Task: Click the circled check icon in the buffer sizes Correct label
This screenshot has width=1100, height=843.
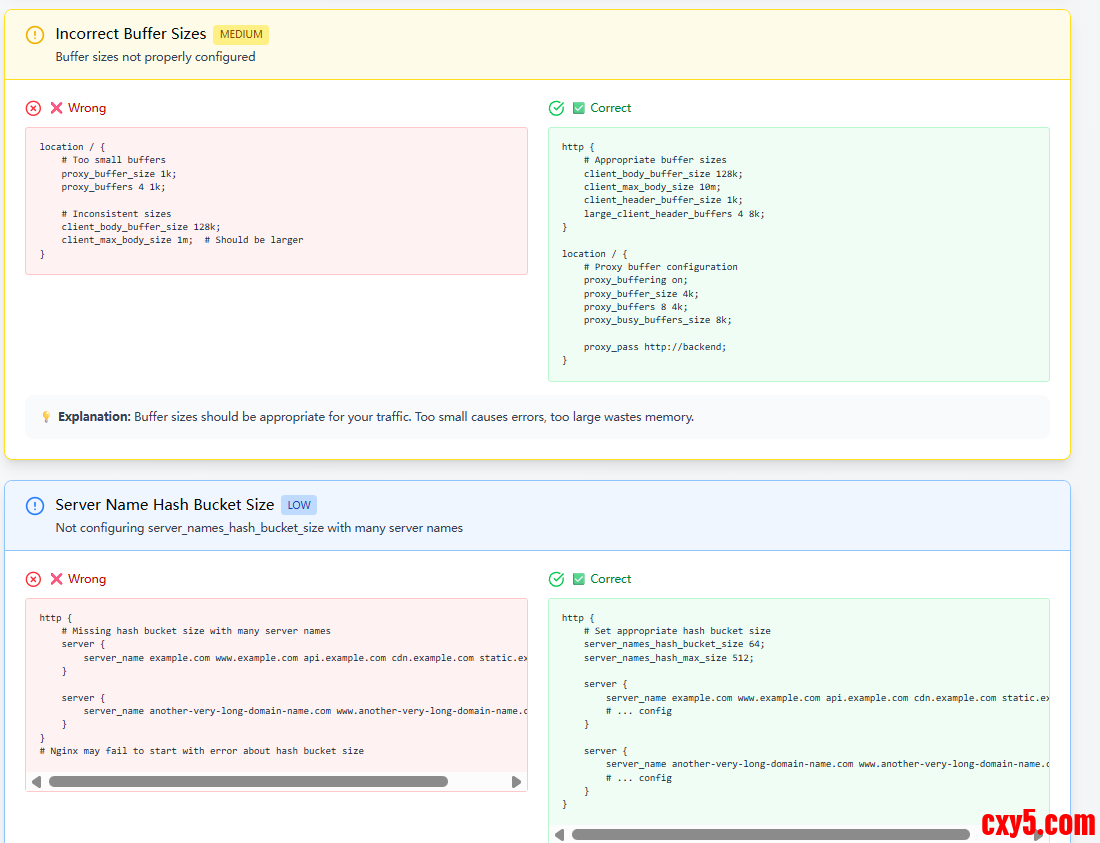Action: click(557, 108)
